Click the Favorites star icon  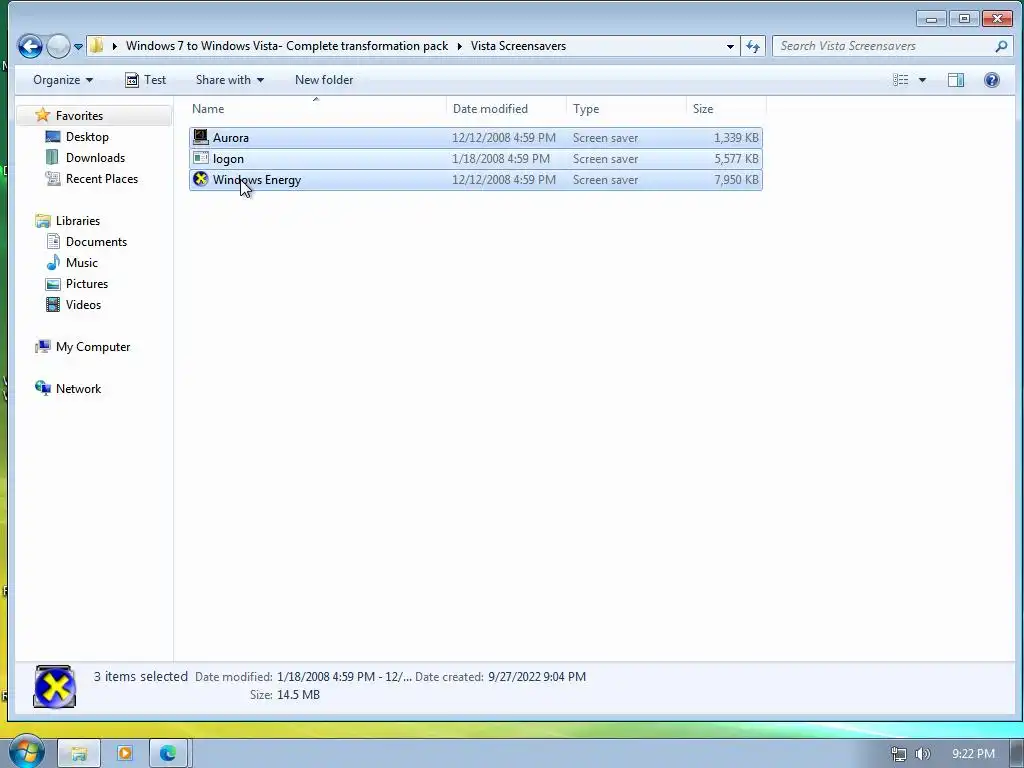pyautogui.click(x=42, y=115)
